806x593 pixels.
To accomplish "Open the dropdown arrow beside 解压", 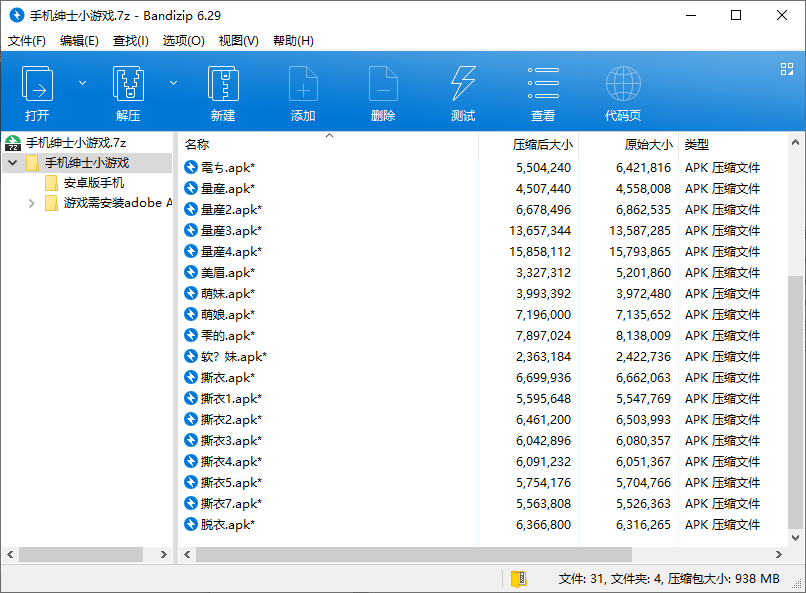I will (174, 83).
